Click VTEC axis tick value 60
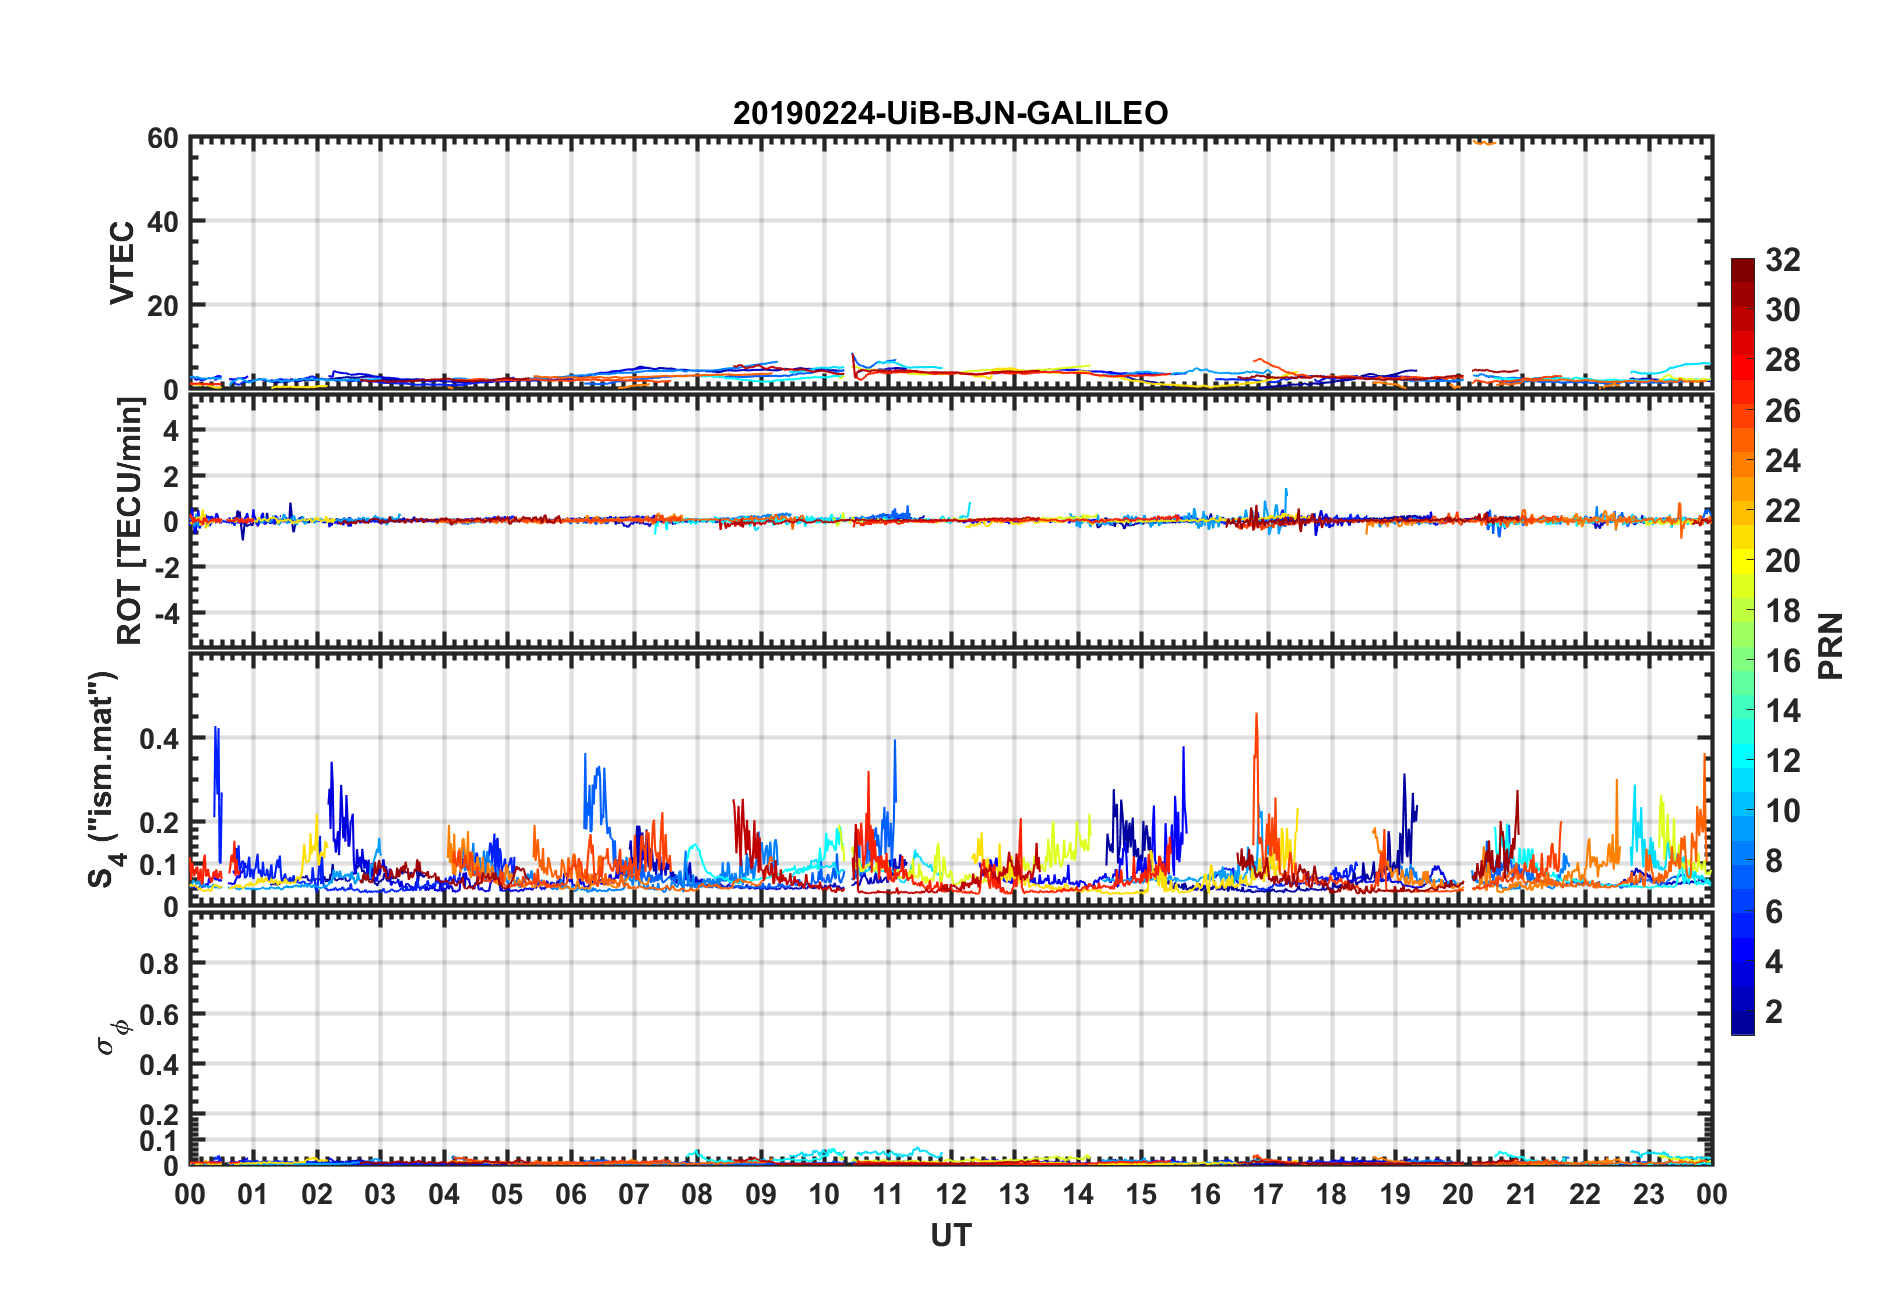Image resolution: width=1902 pixels, height=1292 pixels. [x=162, y=139]
